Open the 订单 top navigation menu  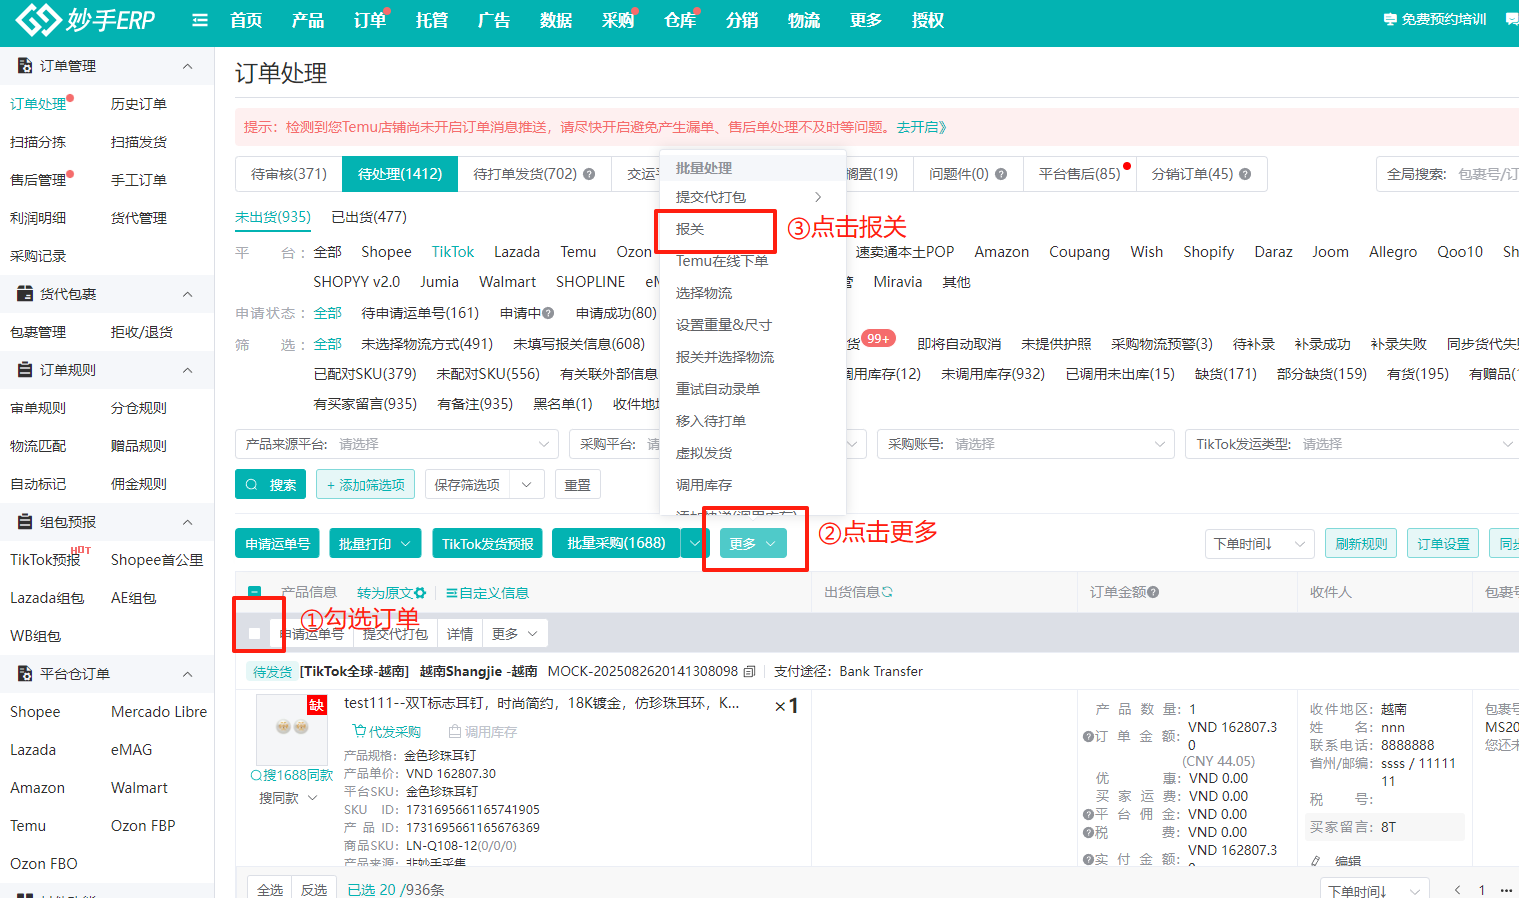[370, 20]
